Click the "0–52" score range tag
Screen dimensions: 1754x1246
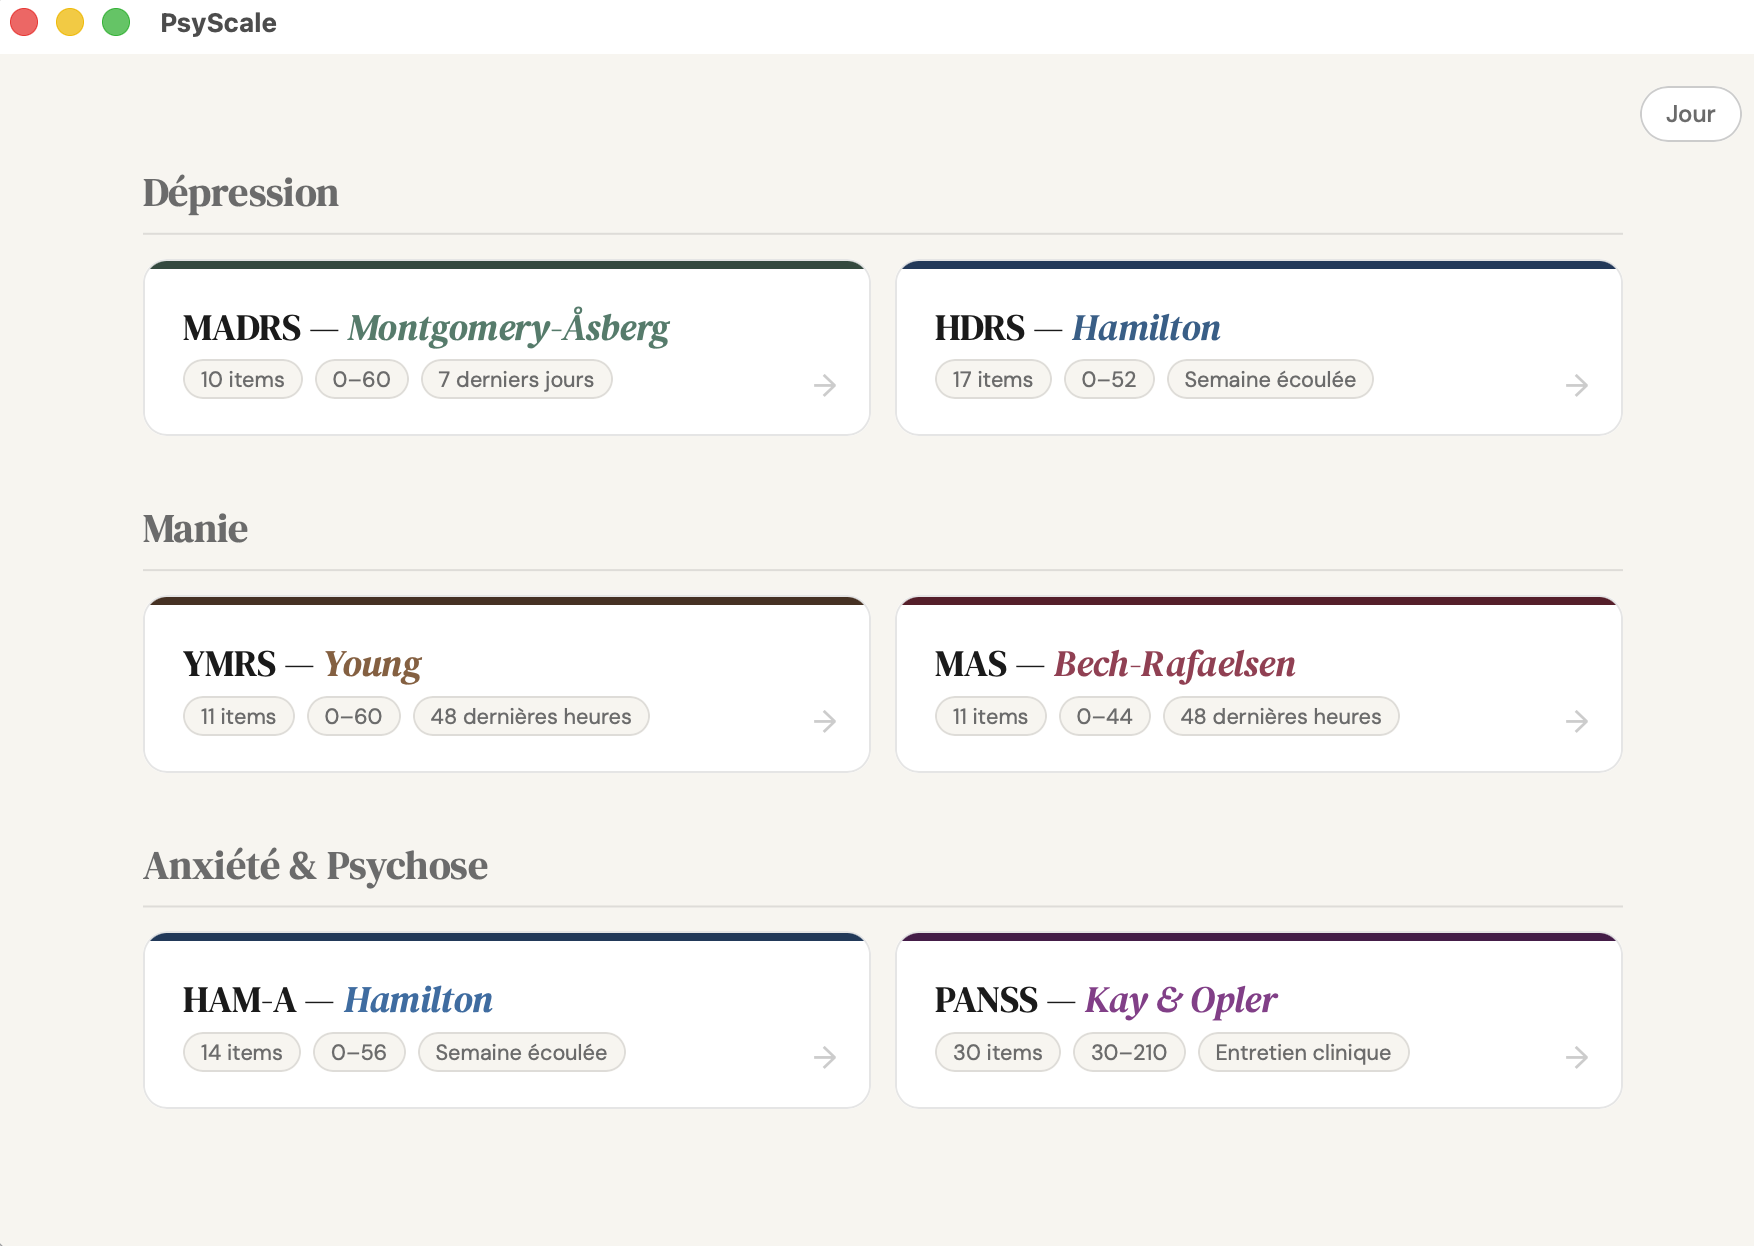[x=1109, y=380]
